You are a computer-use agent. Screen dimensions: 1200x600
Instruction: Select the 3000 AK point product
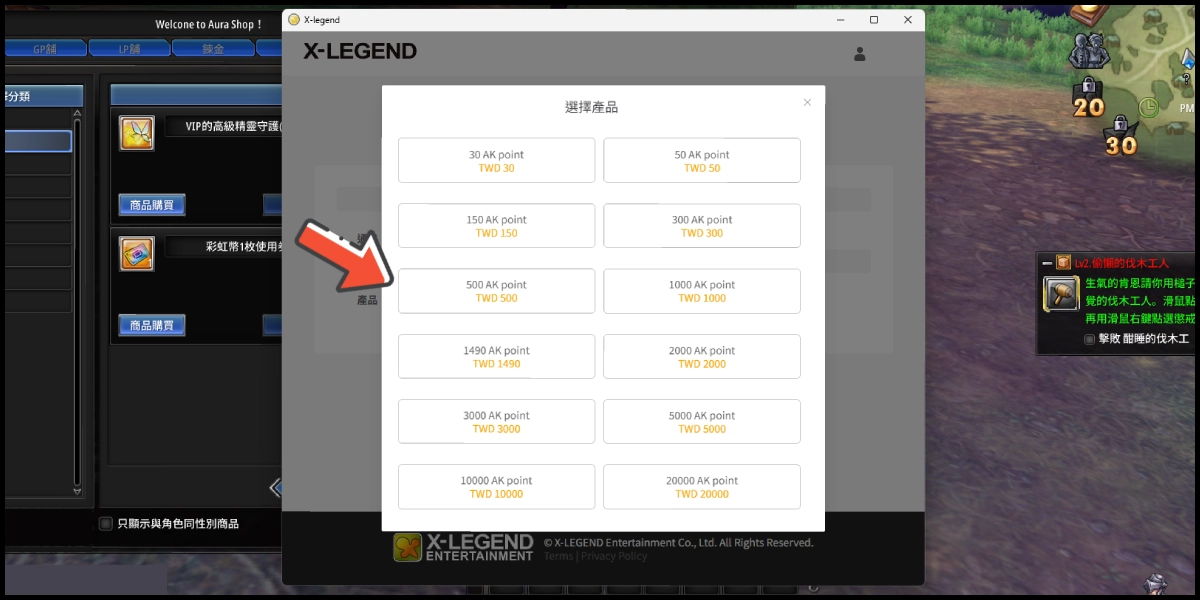point(496,422)
